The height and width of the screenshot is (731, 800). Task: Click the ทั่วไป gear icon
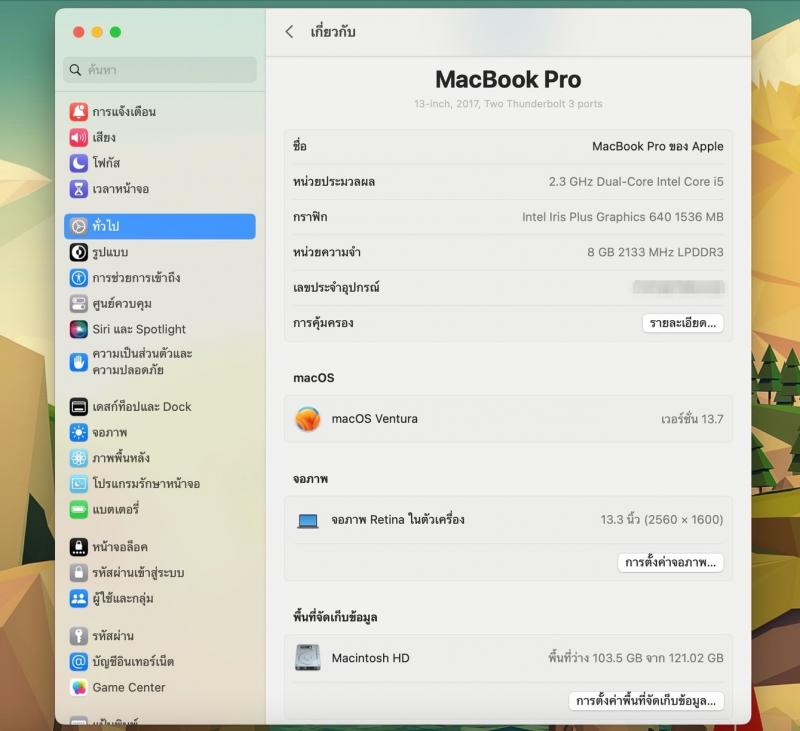tap(79, 226)
